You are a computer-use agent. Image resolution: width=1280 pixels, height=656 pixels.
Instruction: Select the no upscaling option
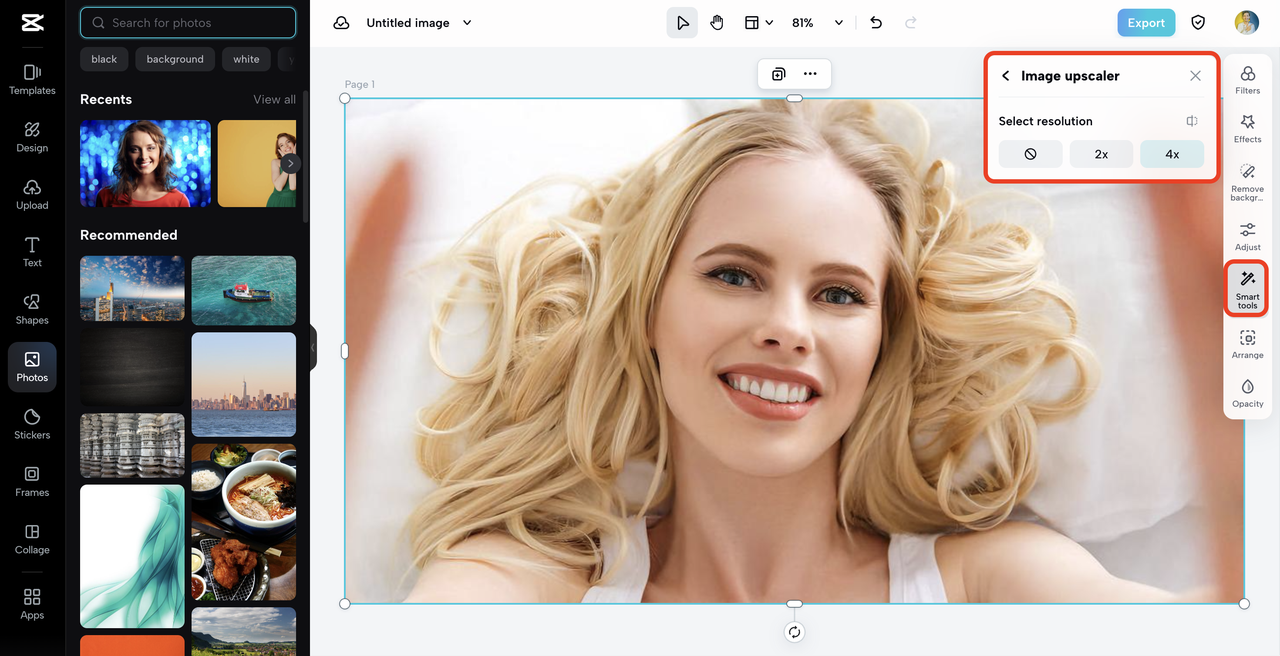[x=1030, y=154]
